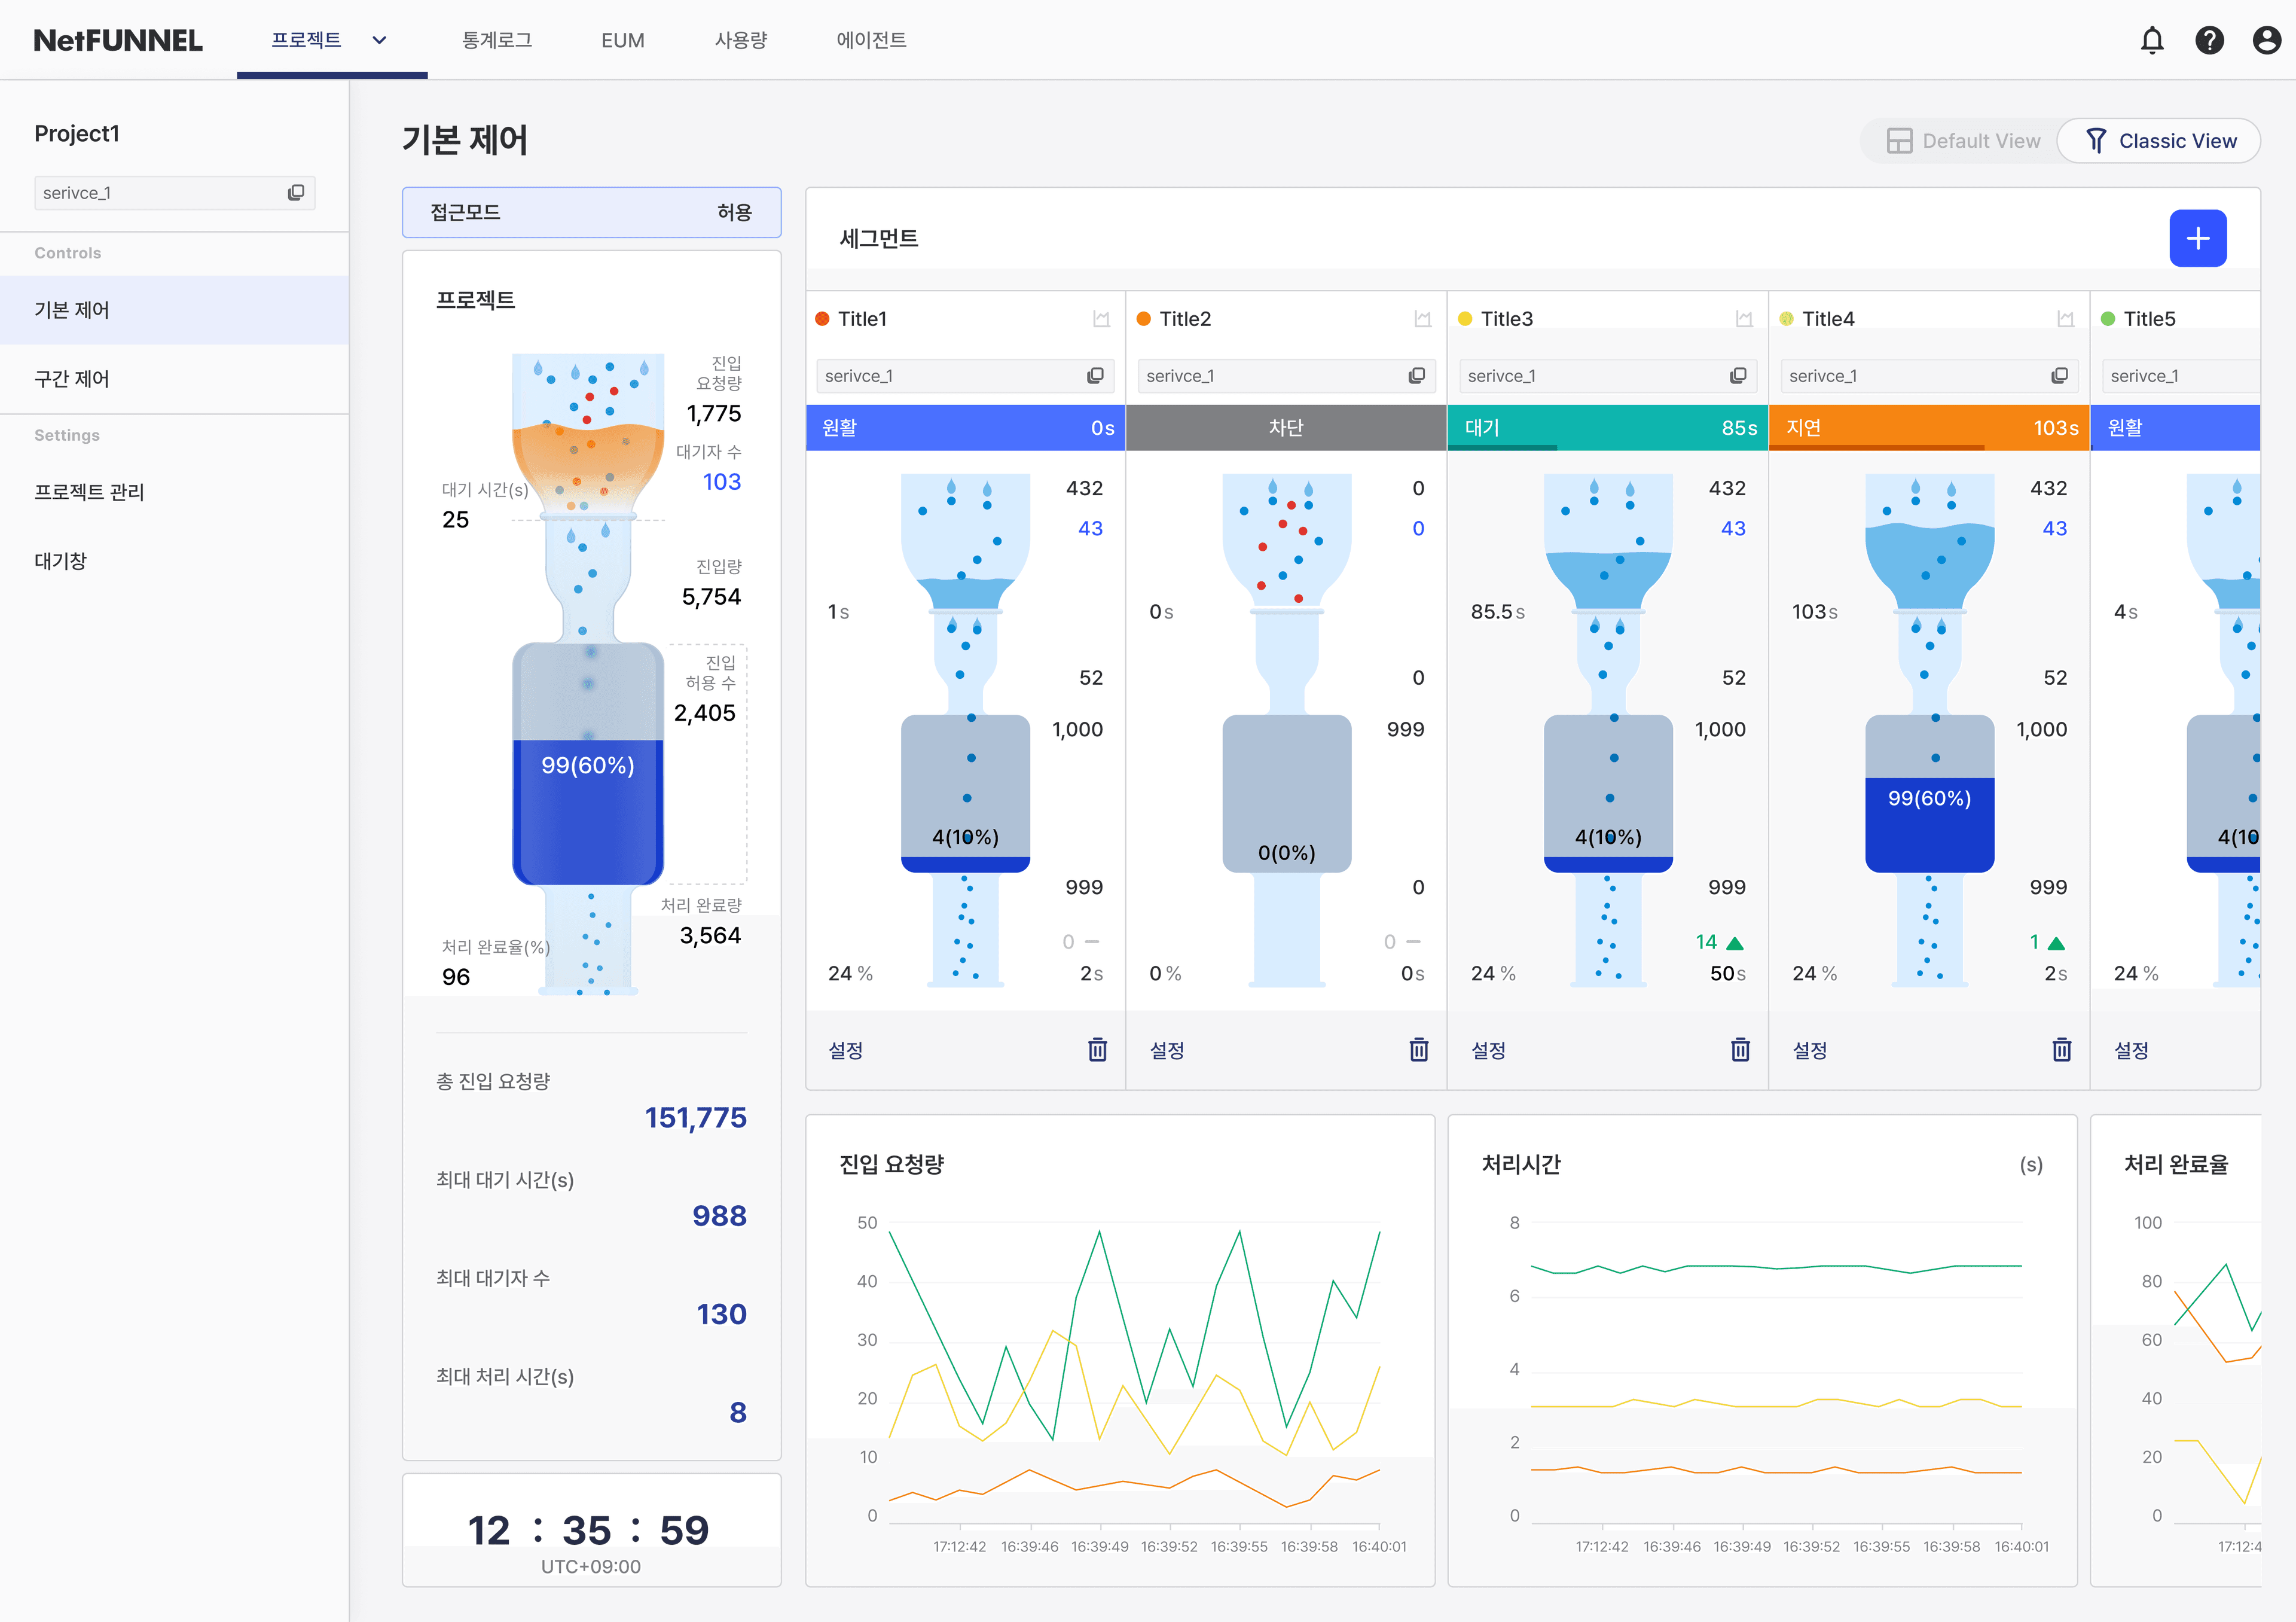Screen dimensions: 2296x1622
Task: Open the 프로젝트 dropdown menu
Action: 331,39
